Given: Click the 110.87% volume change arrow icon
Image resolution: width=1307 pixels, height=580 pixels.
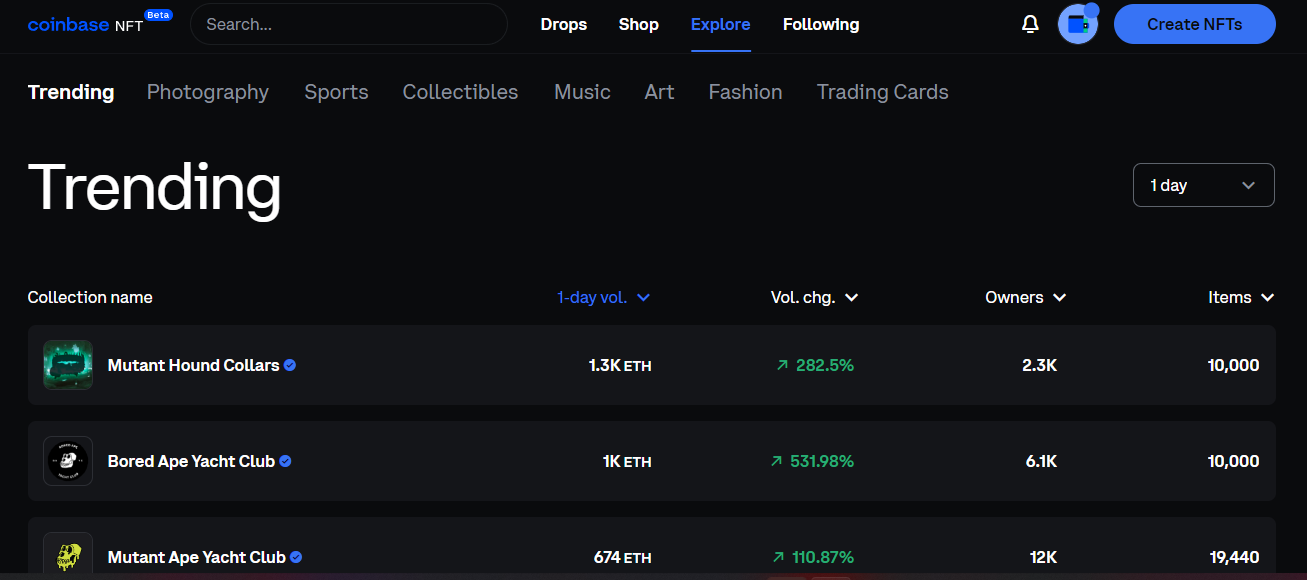Looking at the screenshot, I should 779,558.
